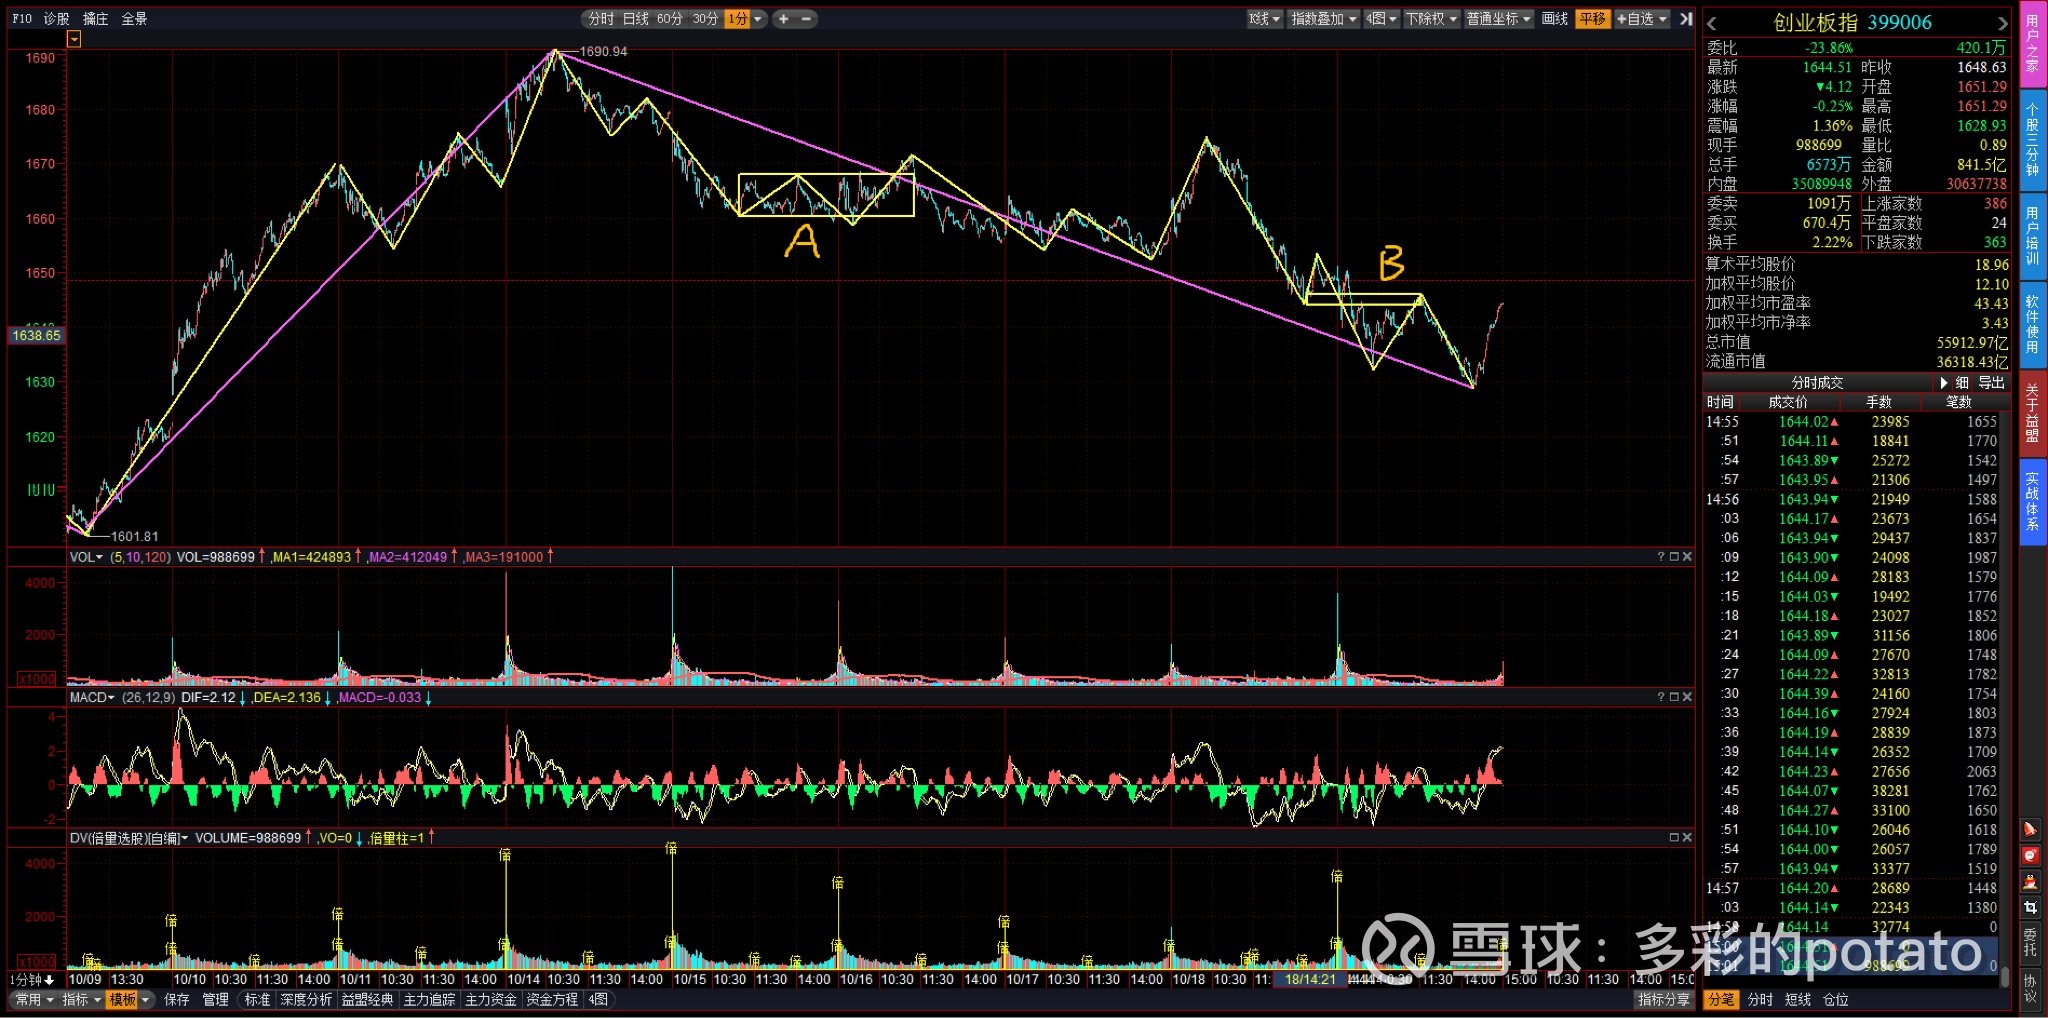Switch chart to 日线 daily view
2048x1018 pixels.
click(x=636, y=19)
